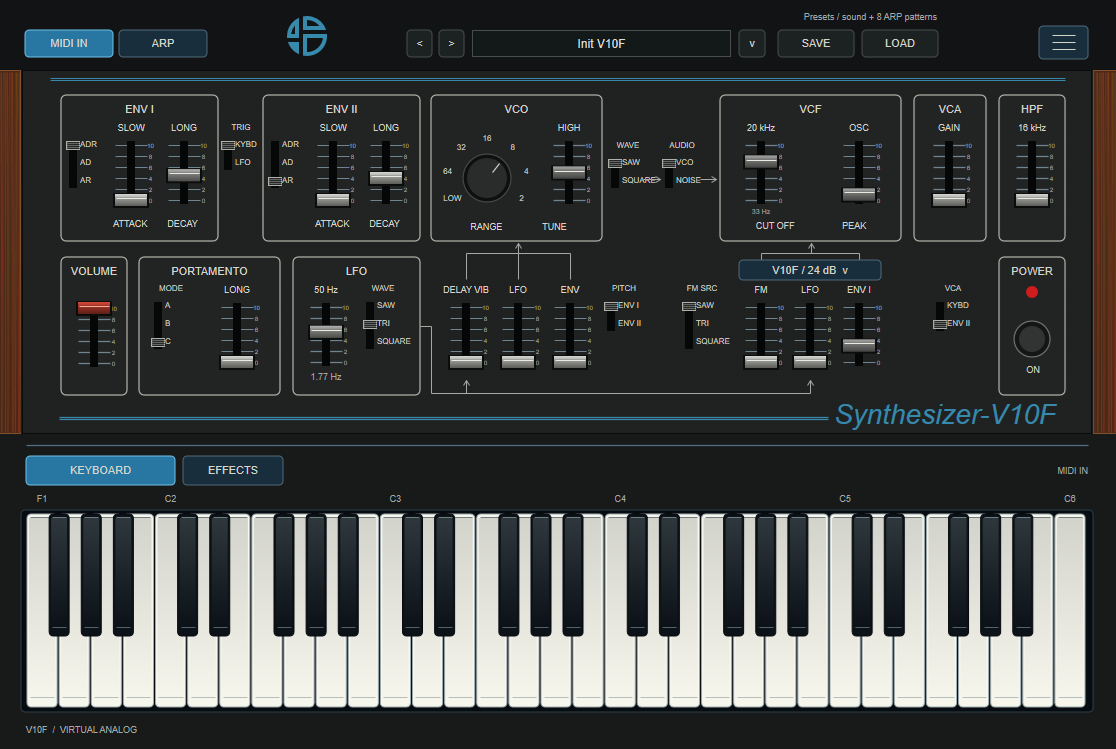This screenshot has width=1116, height=749.
Task: Click ENV II ATTACK slider handle
Action: [x=333, y=199]
